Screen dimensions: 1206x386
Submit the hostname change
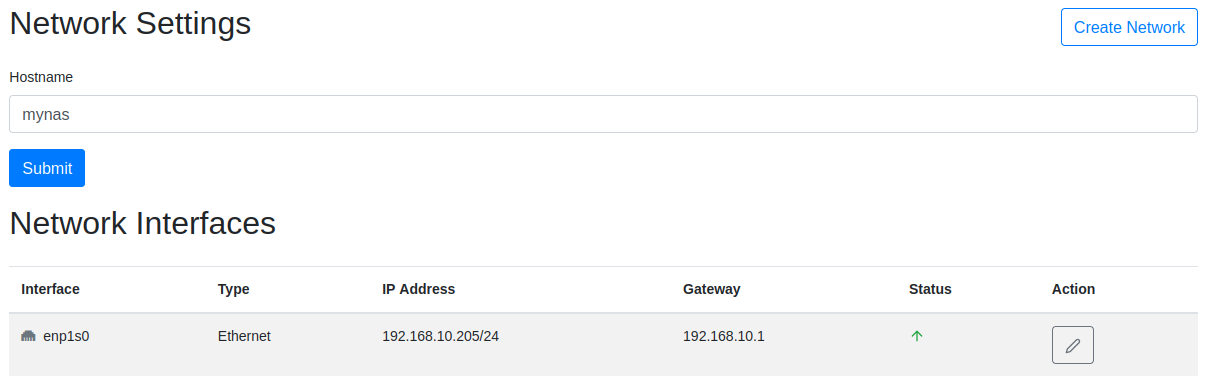coord(47,168)
